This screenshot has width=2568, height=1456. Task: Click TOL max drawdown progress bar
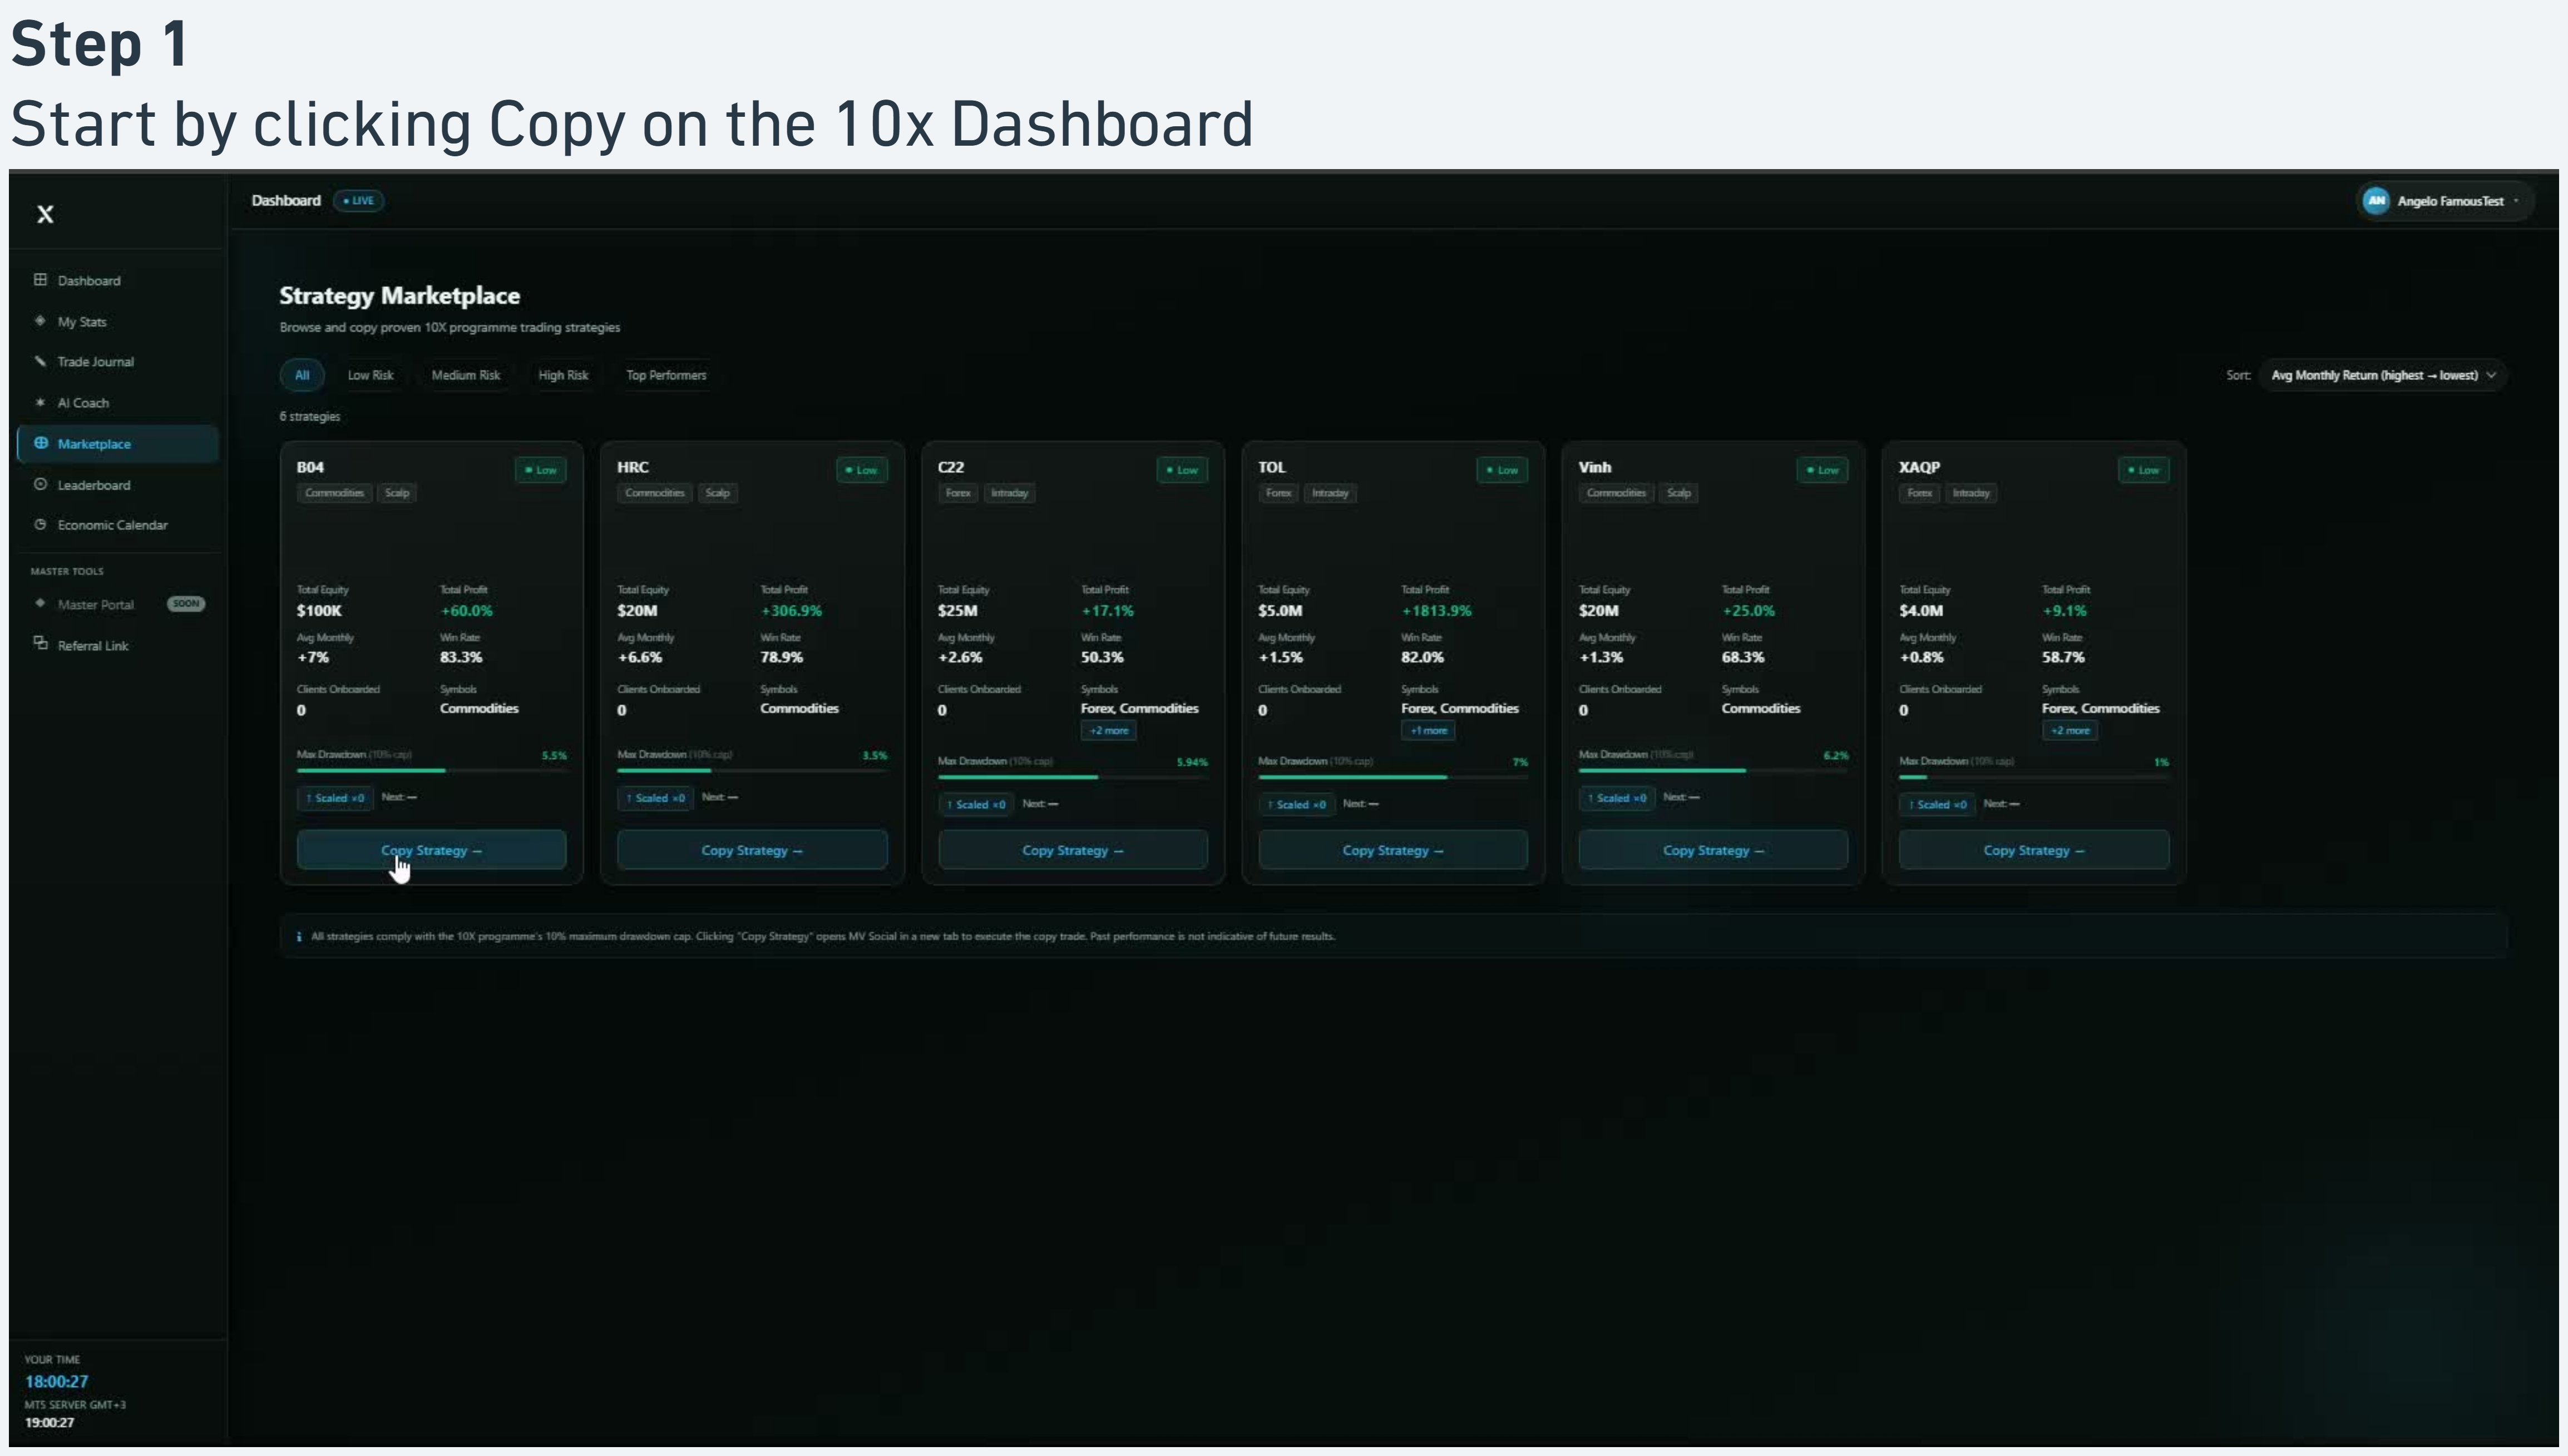click(1393, 777)
